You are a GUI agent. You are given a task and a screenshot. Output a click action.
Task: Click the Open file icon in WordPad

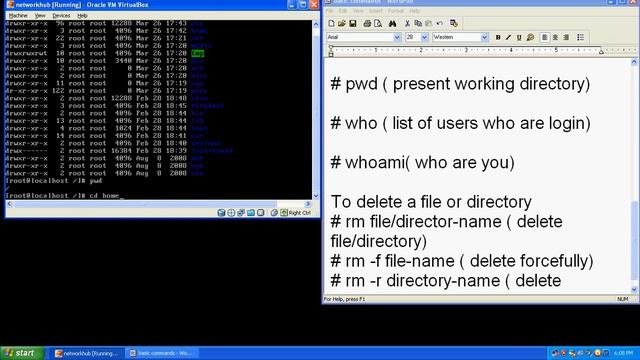(x=342, y=24)
